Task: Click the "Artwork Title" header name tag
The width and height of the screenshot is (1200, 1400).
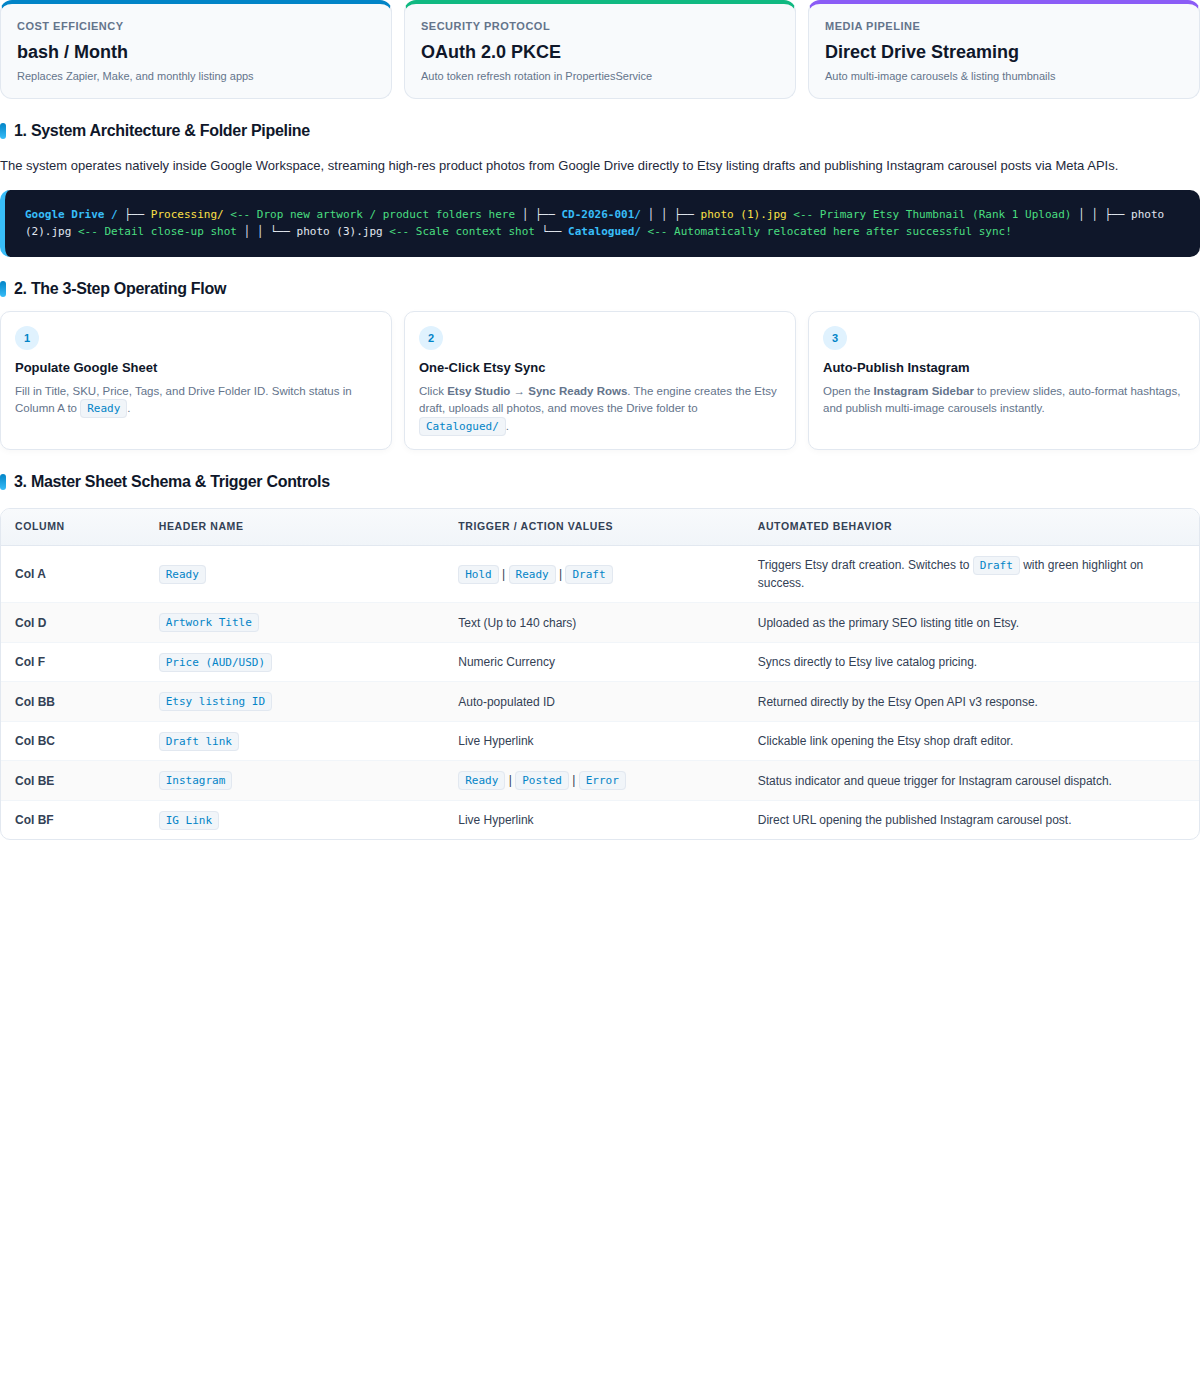Action: (209, 622)
